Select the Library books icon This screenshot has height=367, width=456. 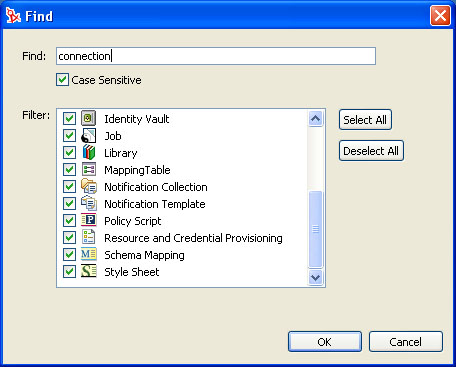tap(89, 153)
